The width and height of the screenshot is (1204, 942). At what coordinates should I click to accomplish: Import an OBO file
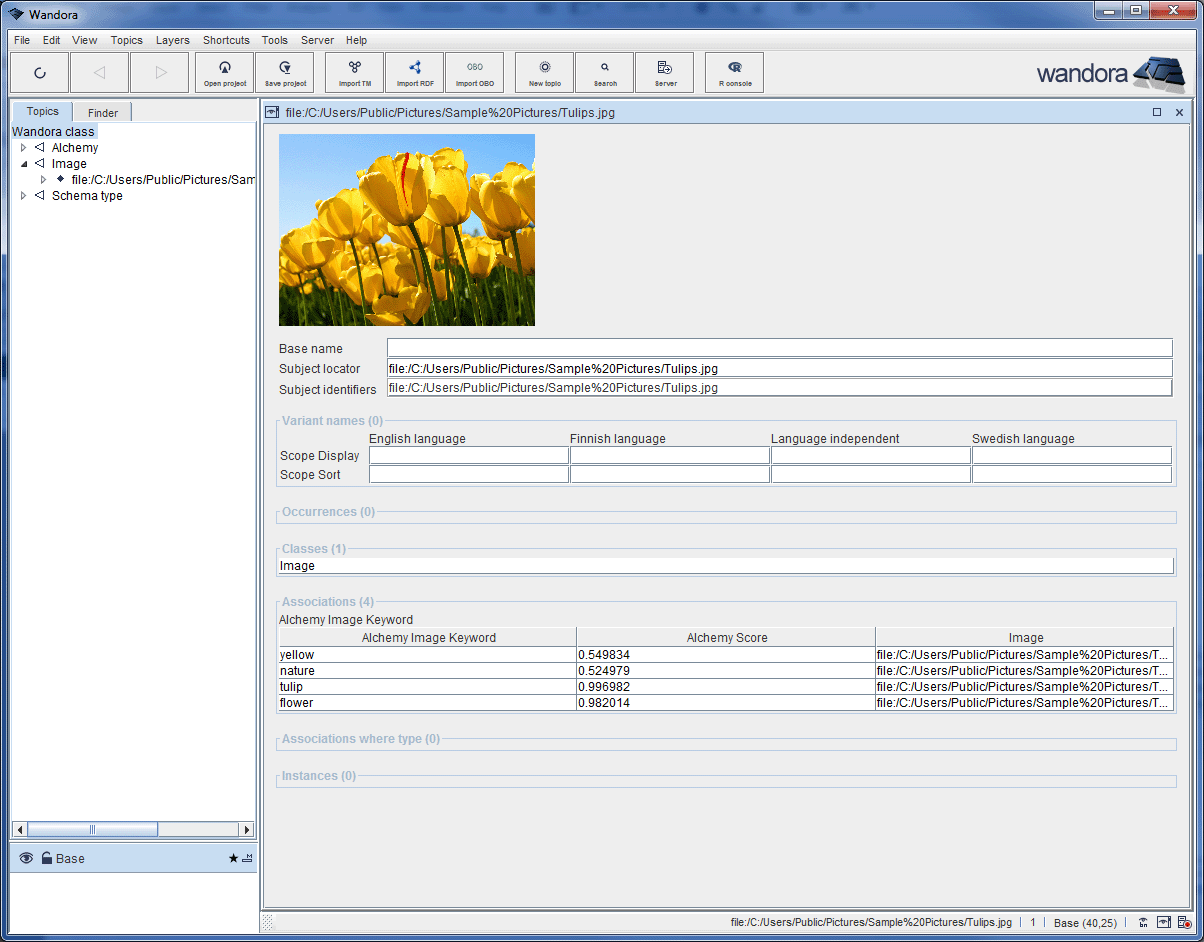click(x=474, y=72)
